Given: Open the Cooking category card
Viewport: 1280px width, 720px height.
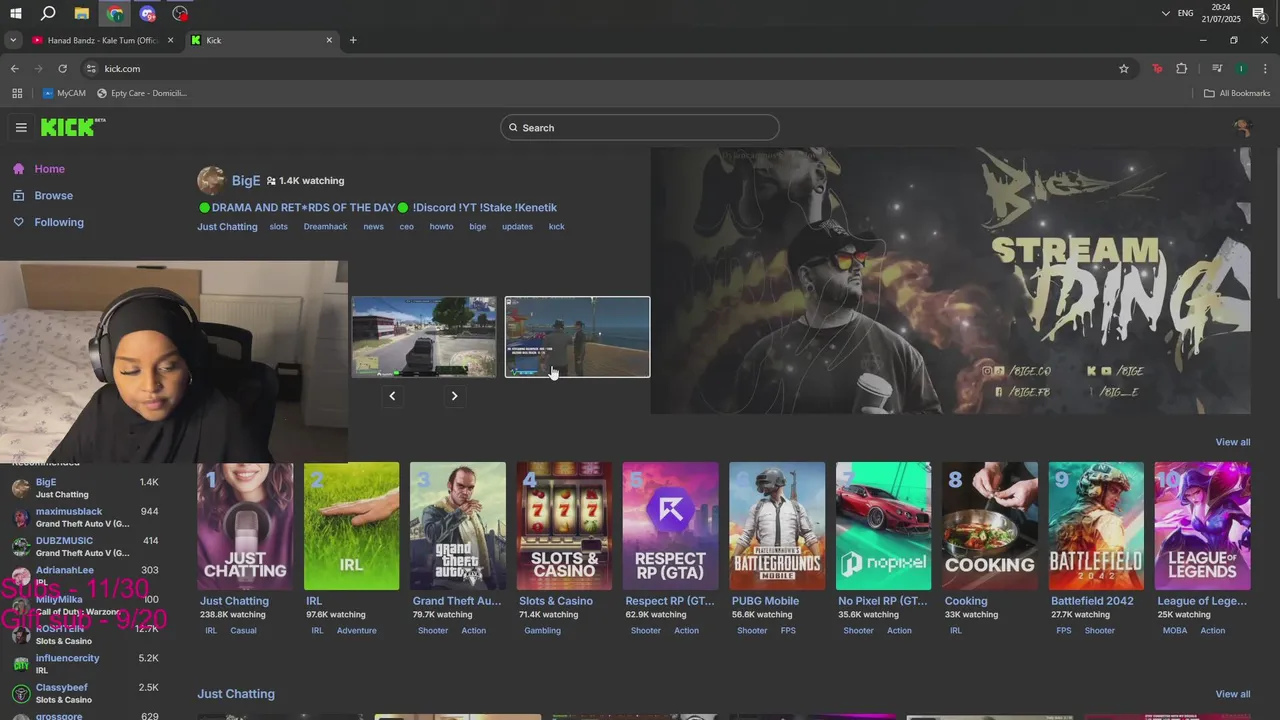Looking at the screenshot, I should click(990, 526).
